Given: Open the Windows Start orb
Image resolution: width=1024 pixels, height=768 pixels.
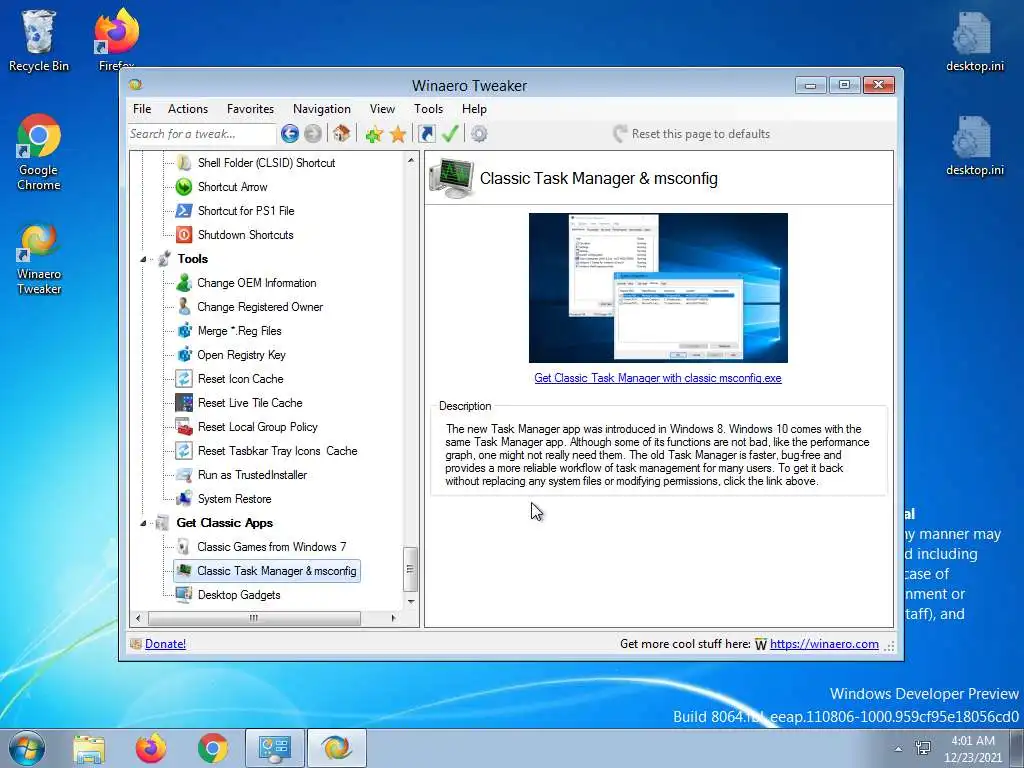Looking at the screenshot, I should click(x=26, y=748).
